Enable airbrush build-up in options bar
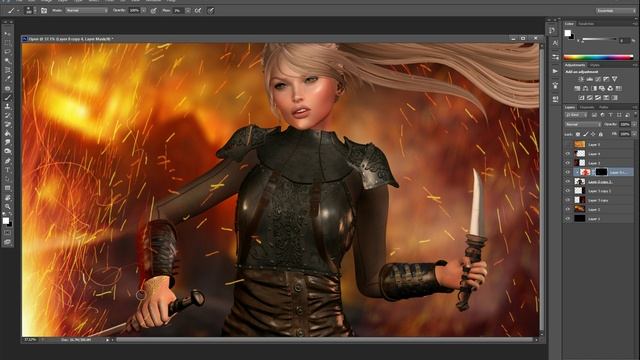This screenshot has width=640, height=360. tap(198, 11)
